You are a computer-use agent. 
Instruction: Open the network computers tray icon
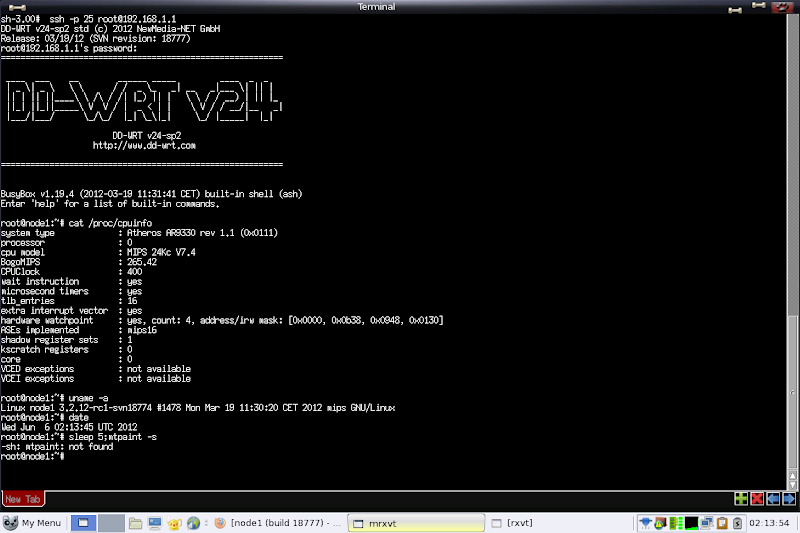pos(707,523)
